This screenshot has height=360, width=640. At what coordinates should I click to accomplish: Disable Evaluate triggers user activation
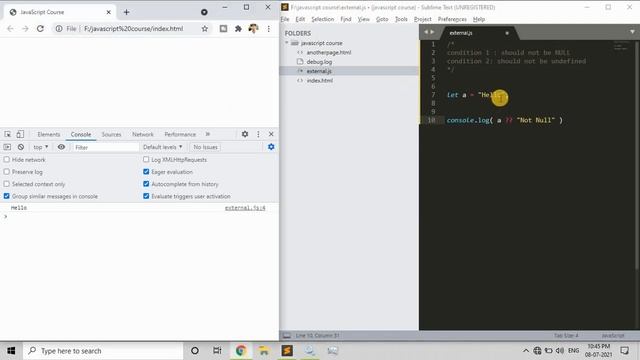pyautogui.click(x=146, y=196)
